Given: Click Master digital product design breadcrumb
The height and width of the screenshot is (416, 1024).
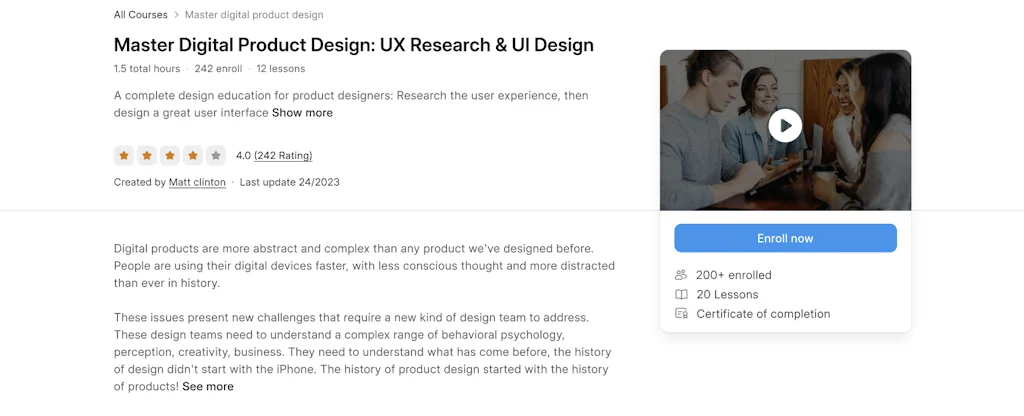Looking at the screenshot, I should [255, 15].
